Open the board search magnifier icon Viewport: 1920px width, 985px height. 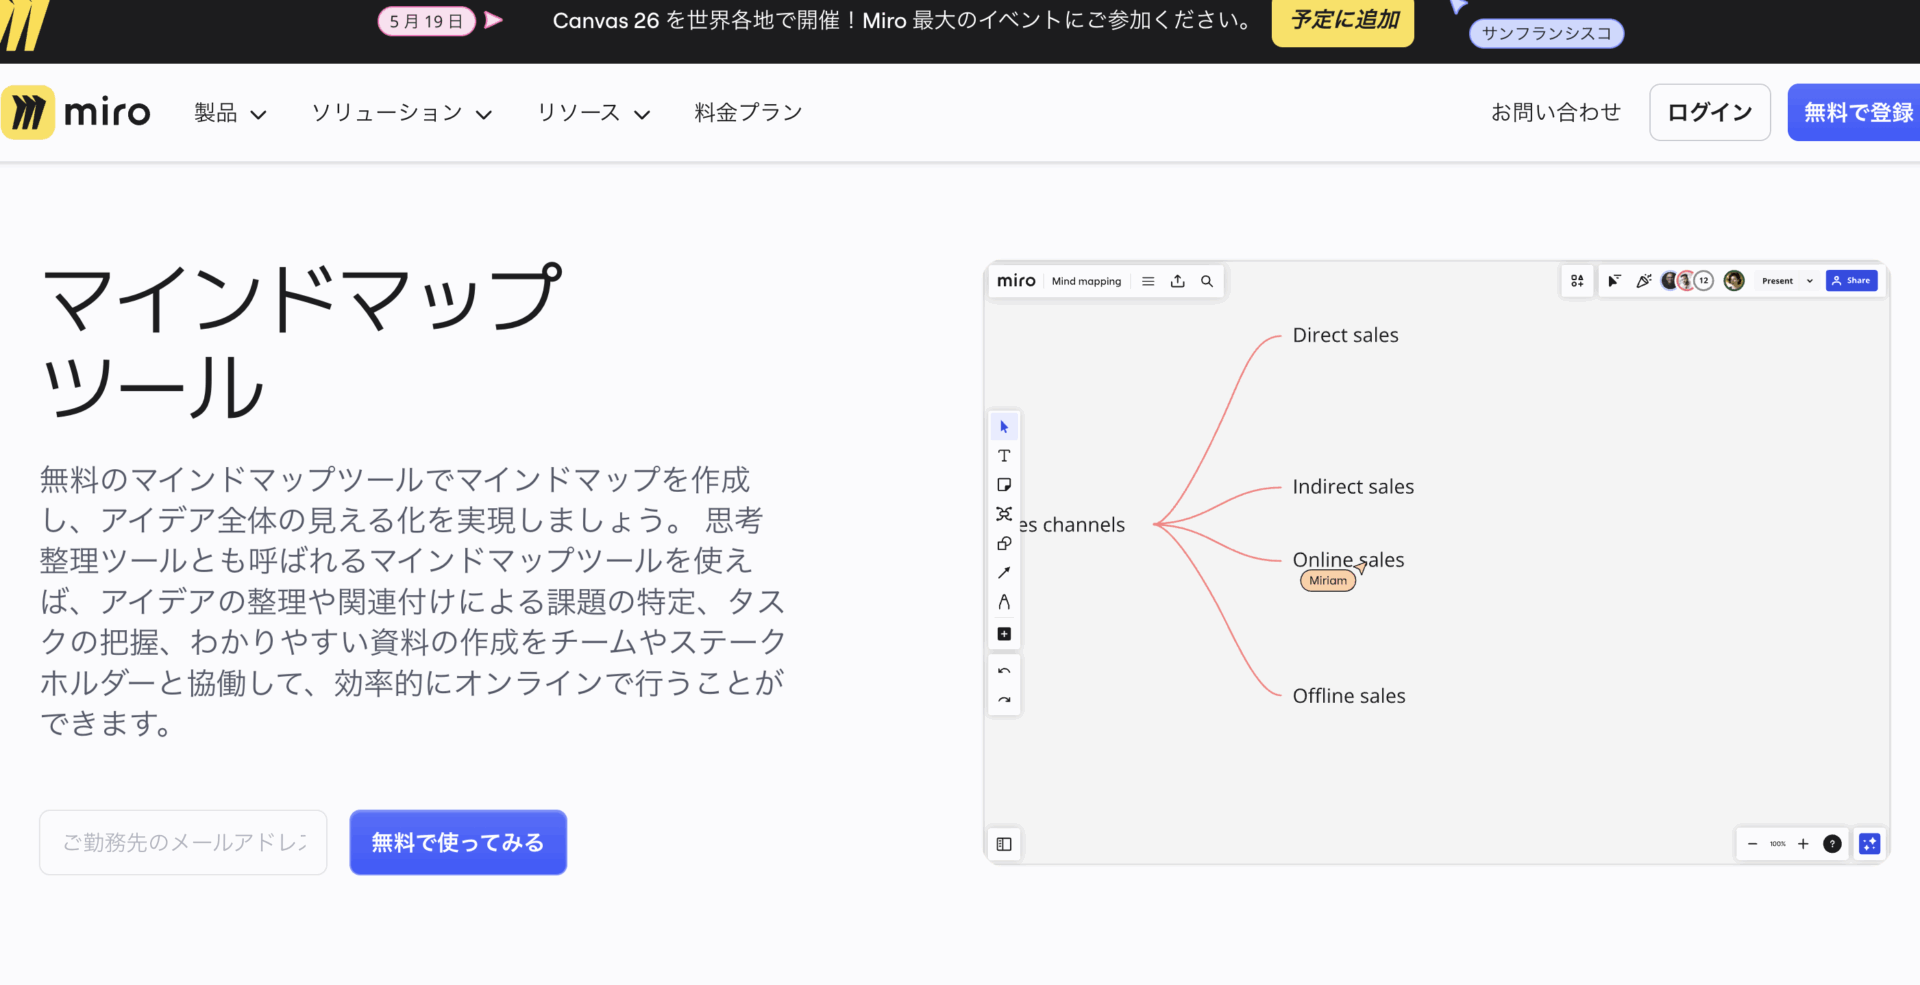pos(1207,281)
